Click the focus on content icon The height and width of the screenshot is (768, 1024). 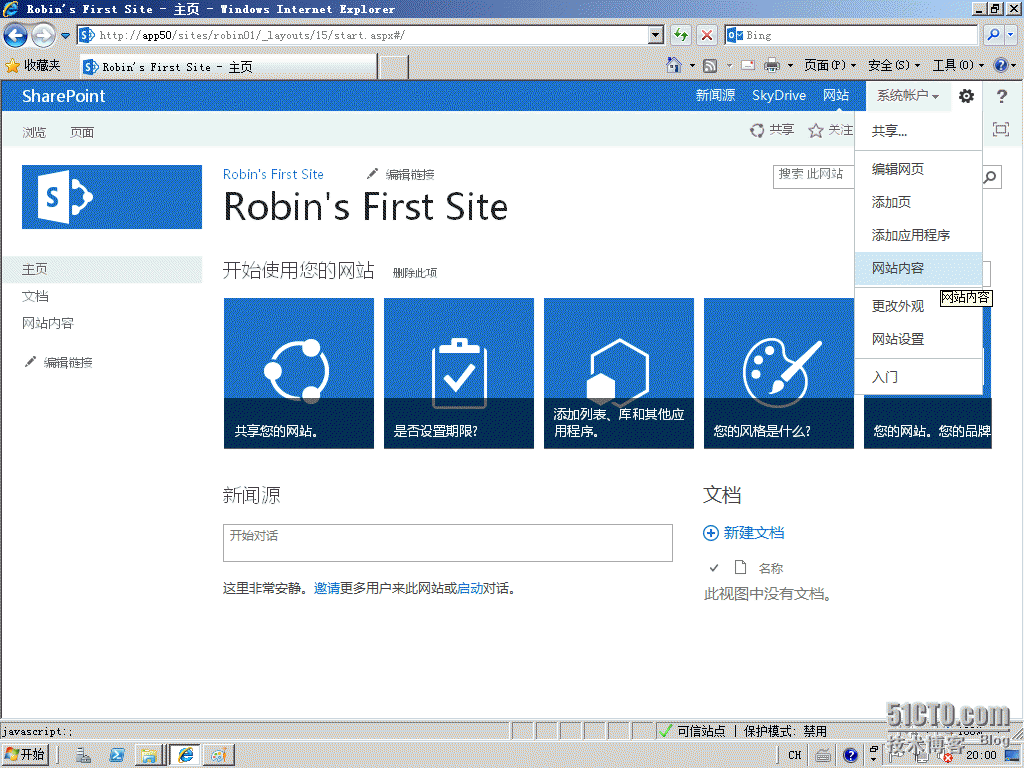[1000, 129]
